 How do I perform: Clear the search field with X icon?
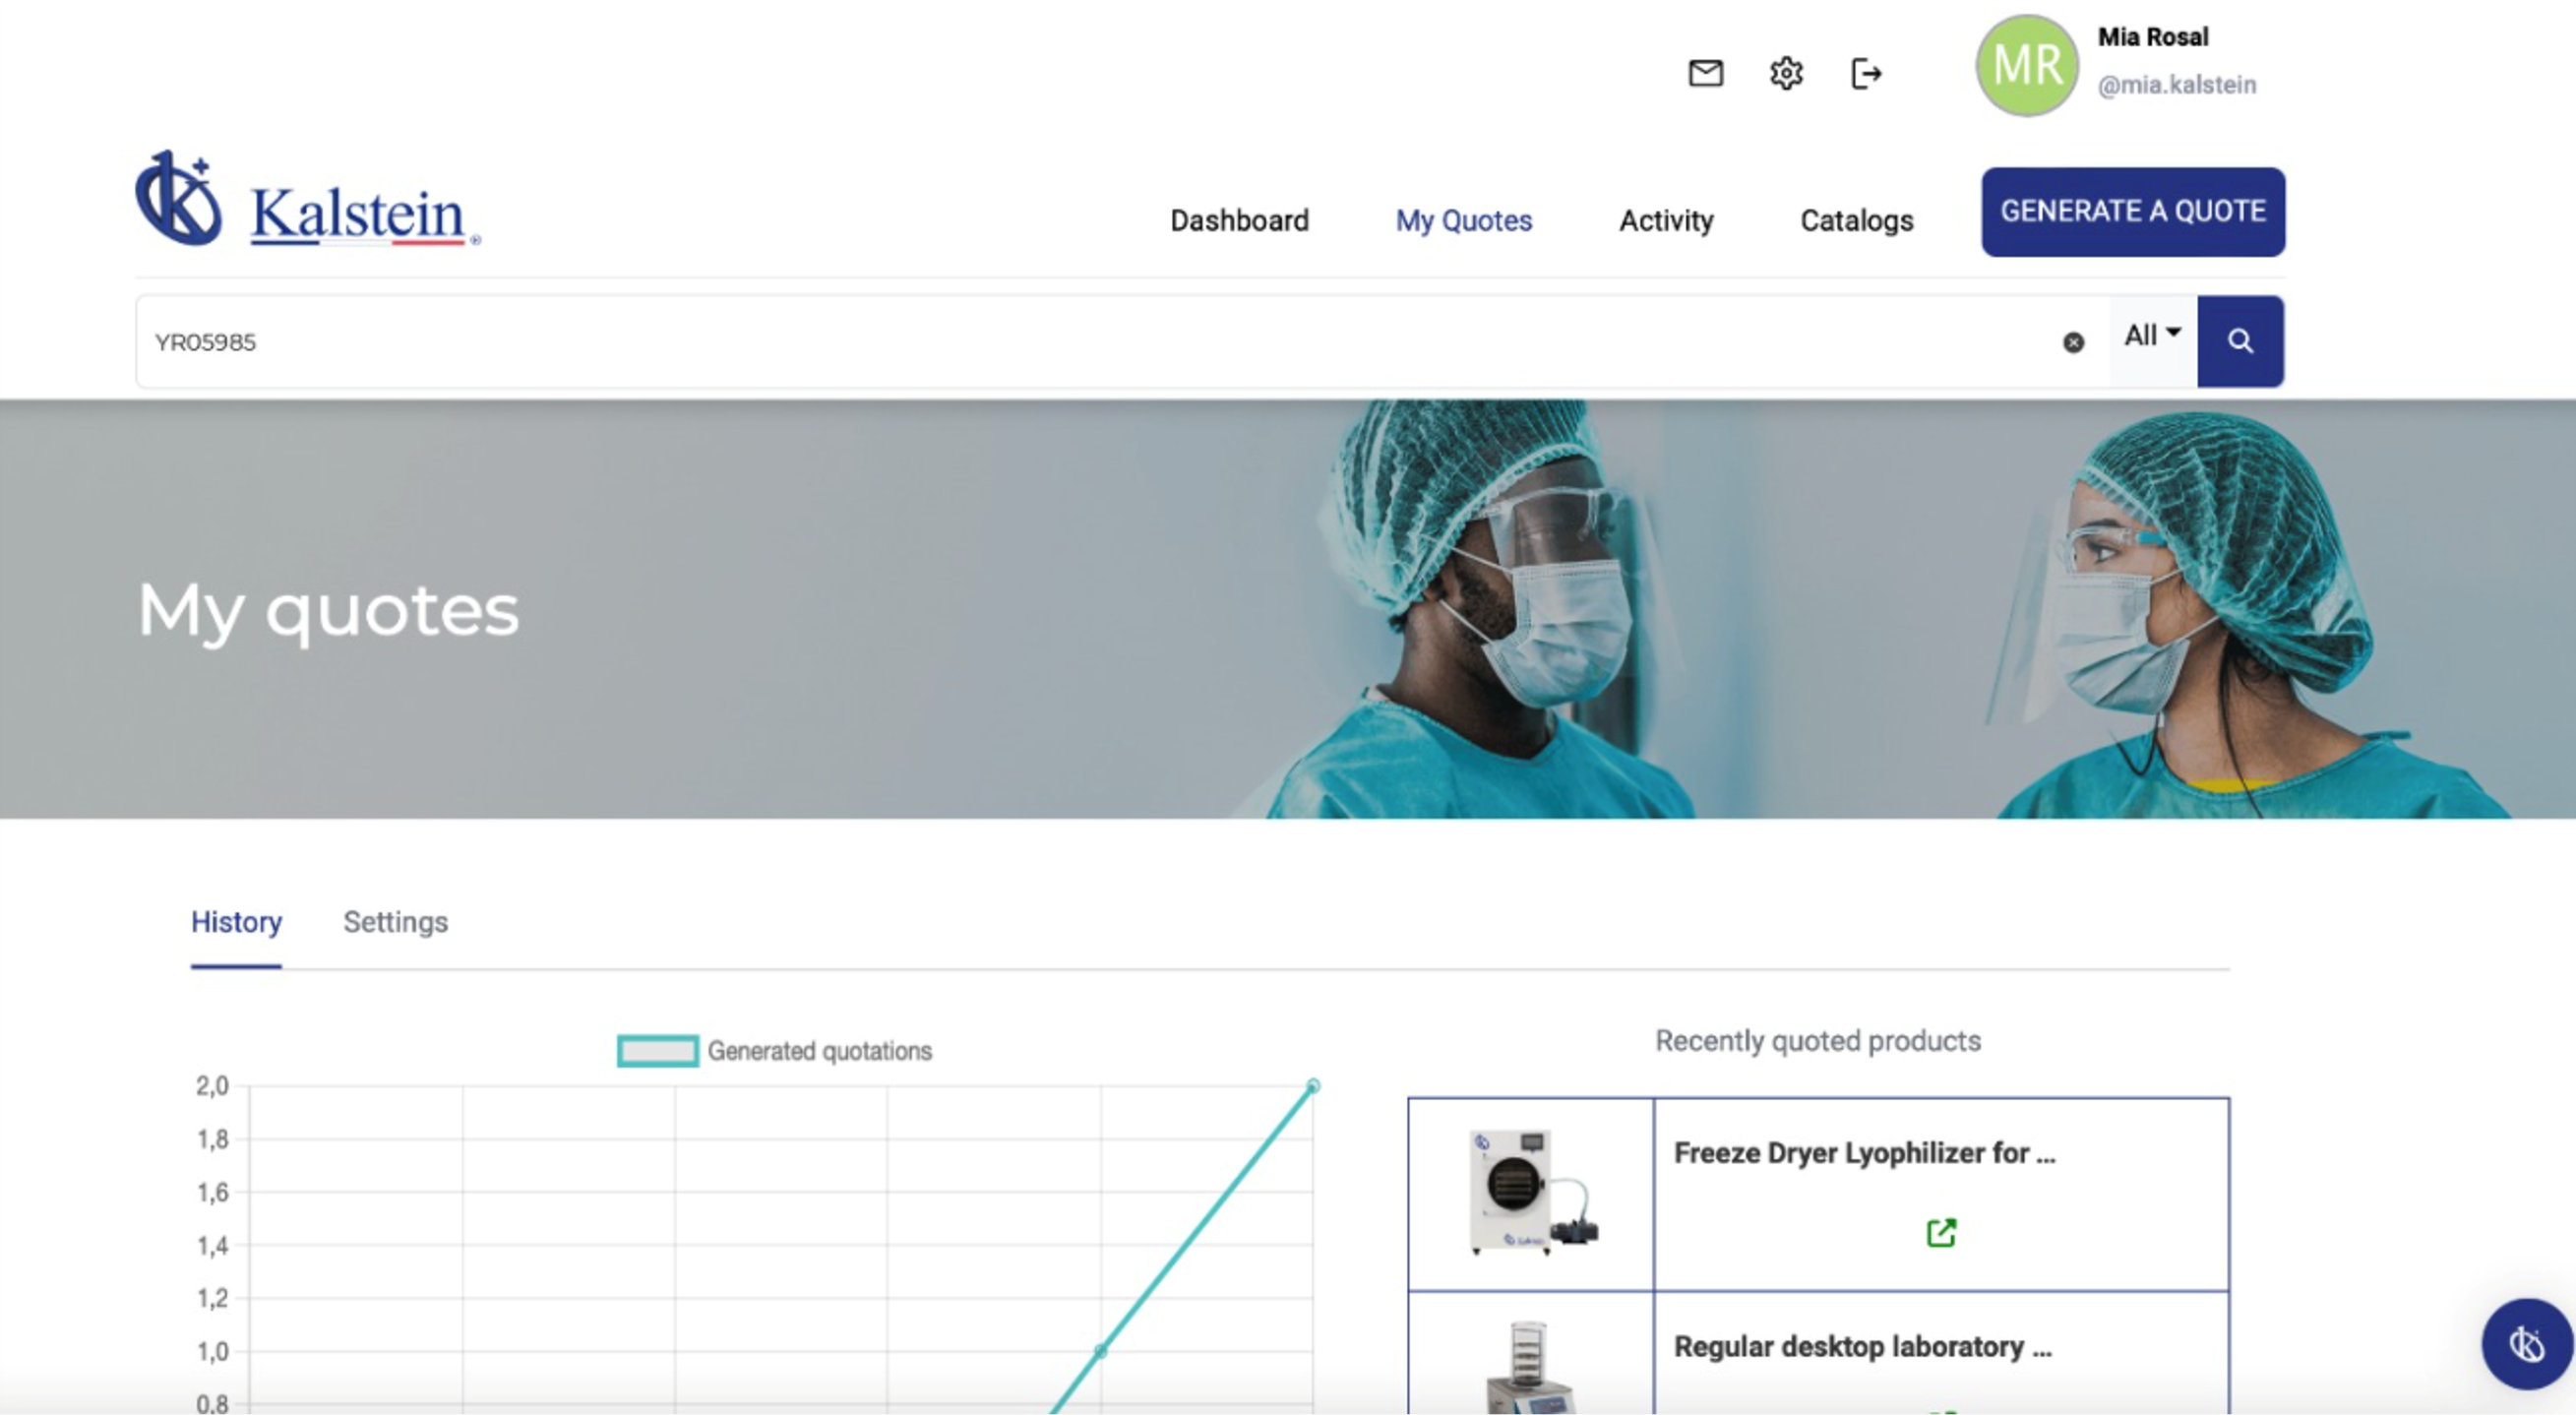2074,342
